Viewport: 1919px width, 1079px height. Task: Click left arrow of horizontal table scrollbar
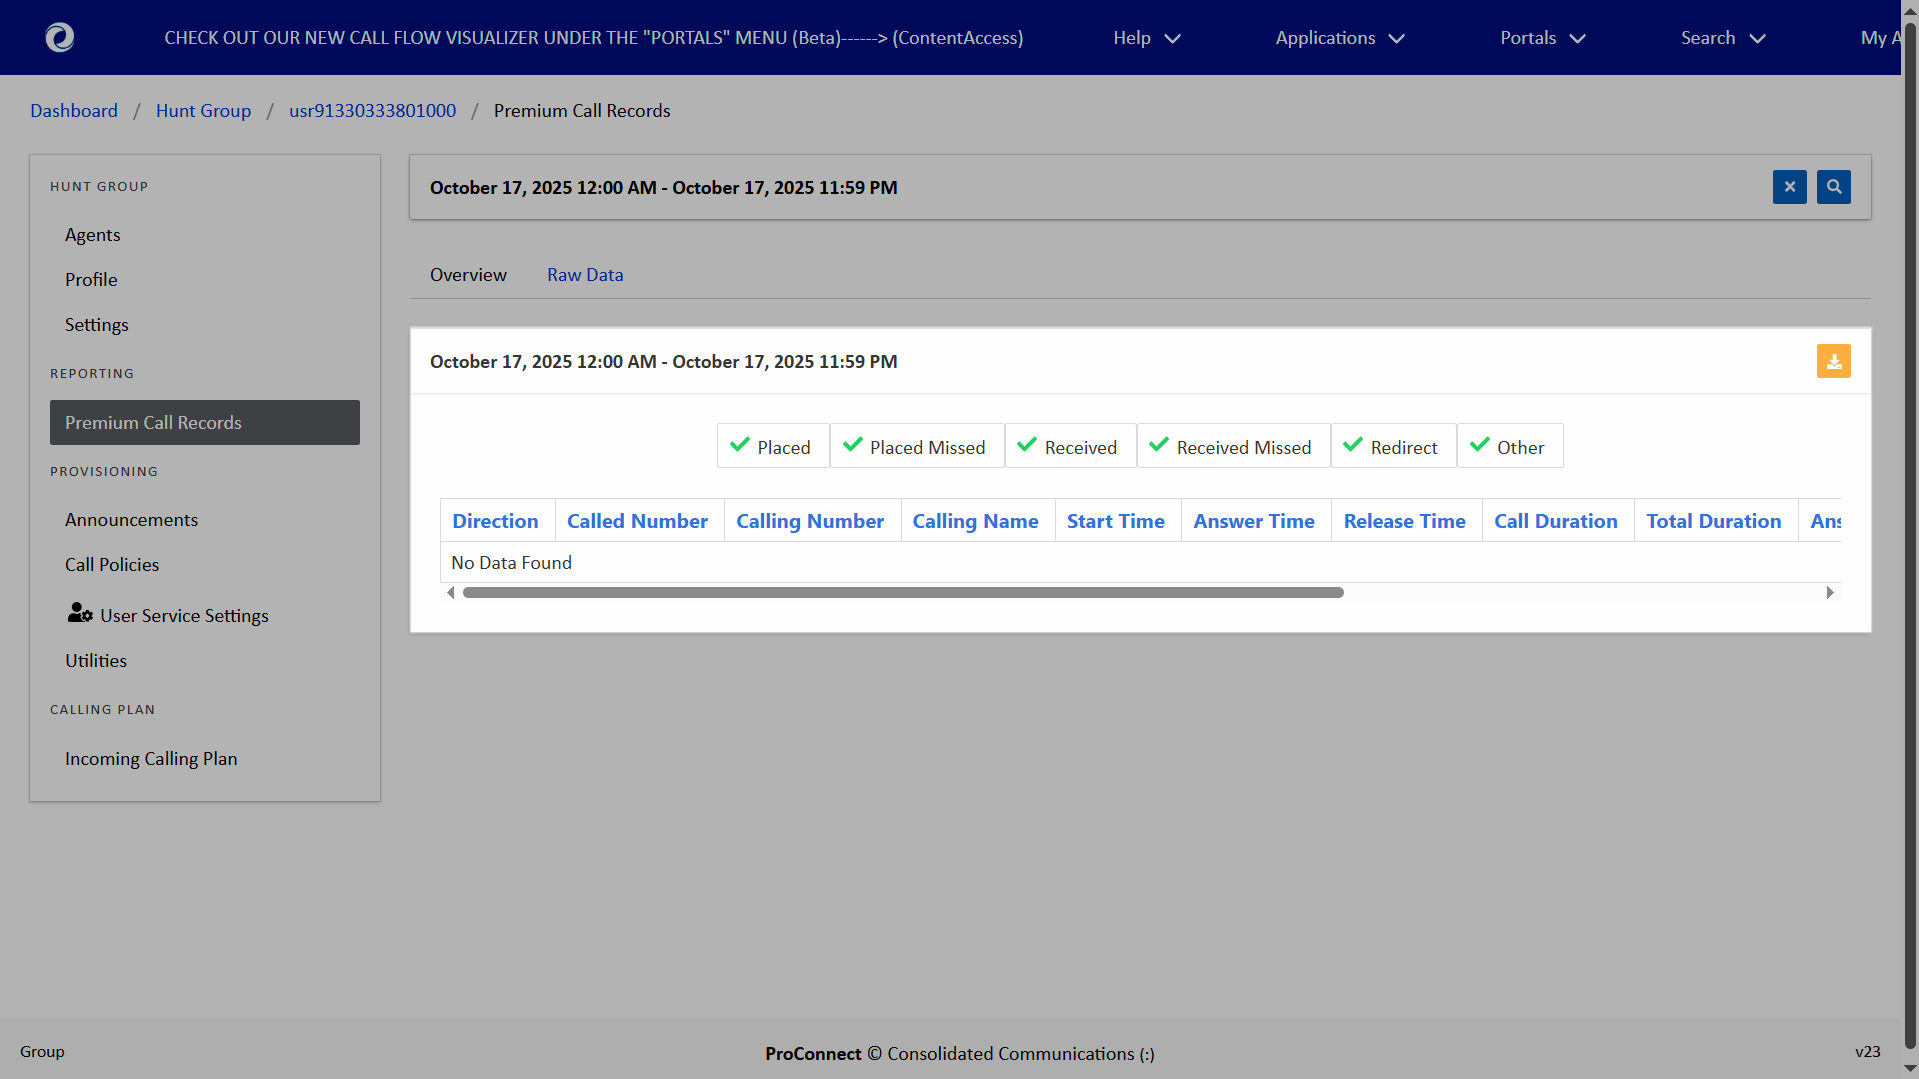451,593
